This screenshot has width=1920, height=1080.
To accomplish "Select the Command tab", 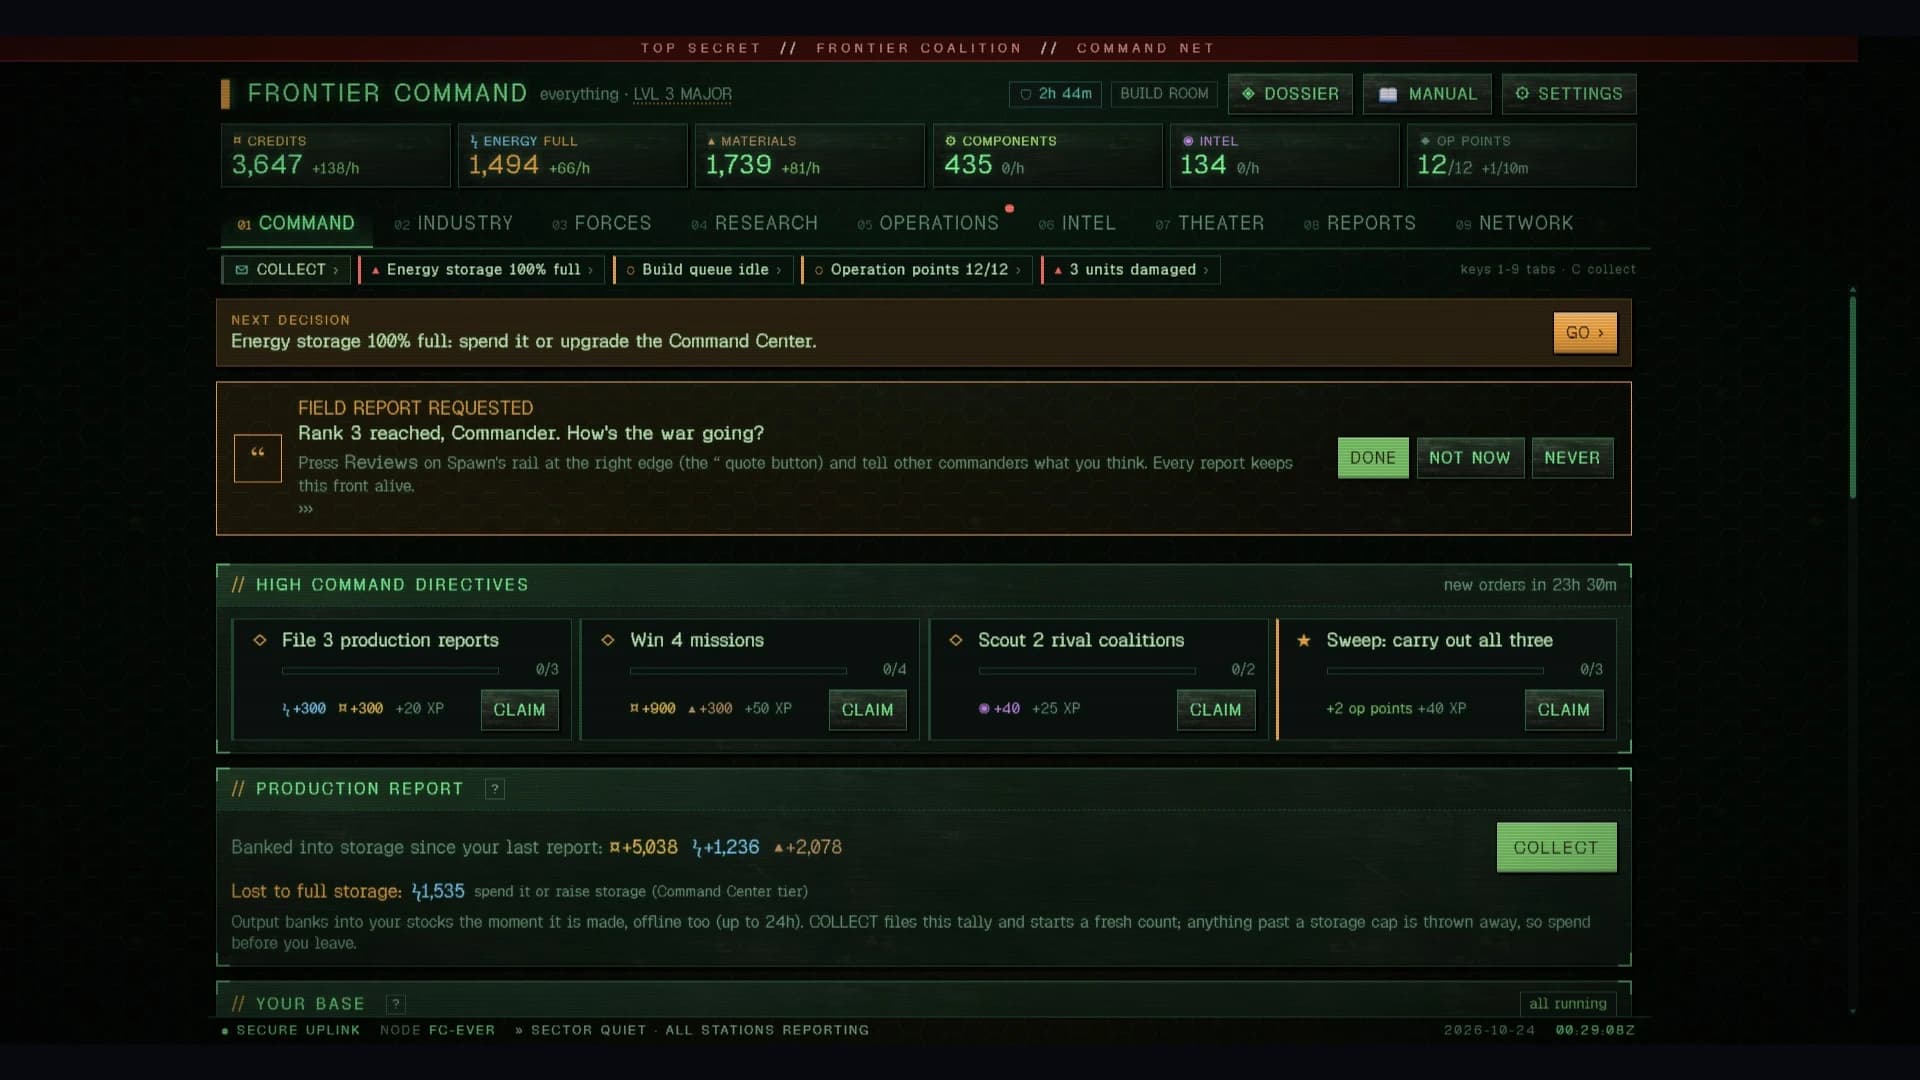I will 296,223.
